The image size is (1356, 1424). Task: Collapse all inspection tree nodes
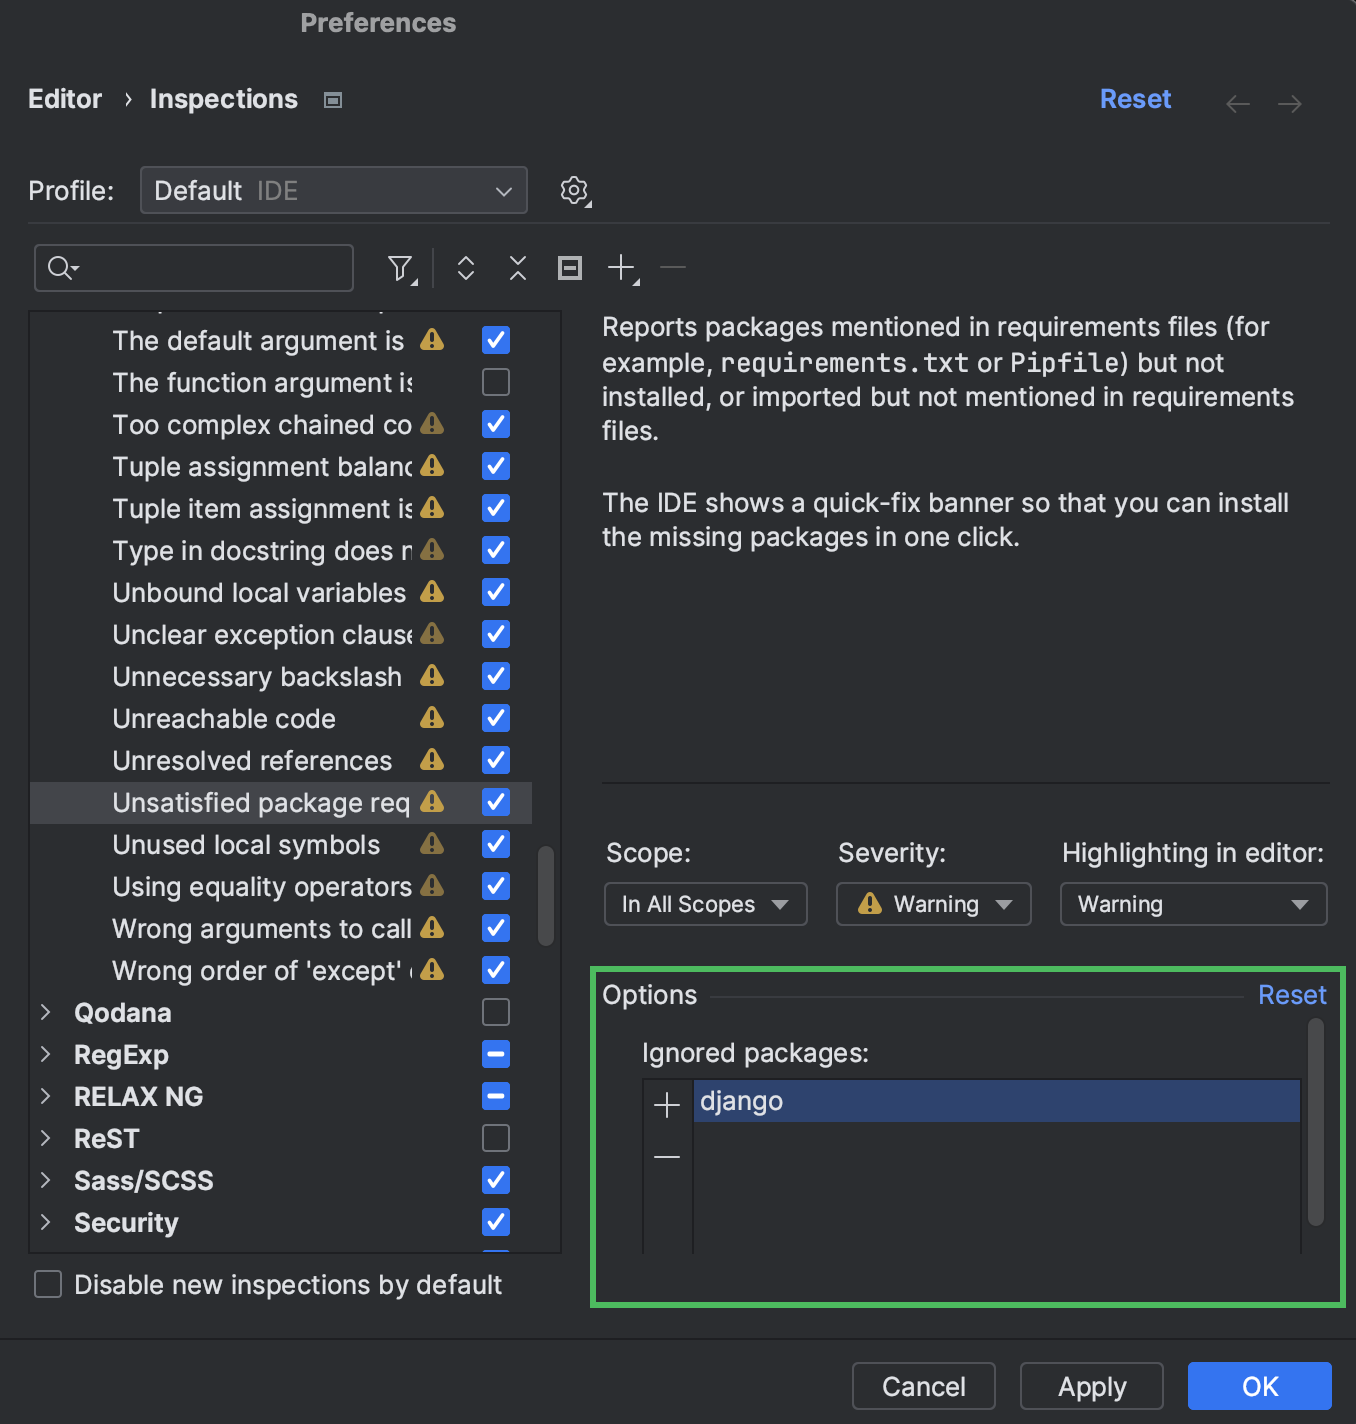517,268
